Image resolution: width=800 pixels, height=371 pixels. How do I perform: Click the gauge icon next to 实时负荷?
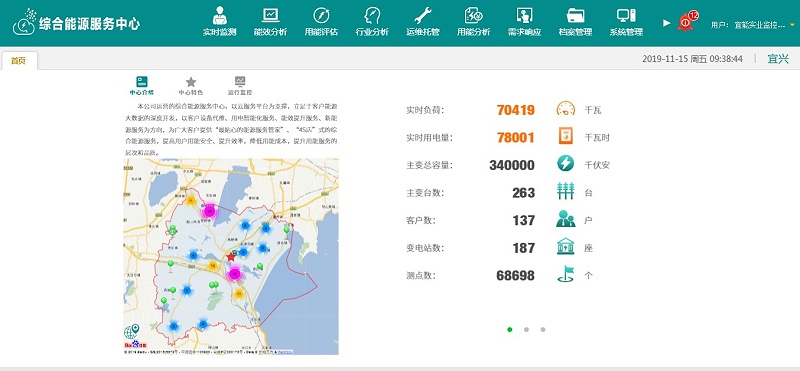pyautogui.click(x=565, y=109)
